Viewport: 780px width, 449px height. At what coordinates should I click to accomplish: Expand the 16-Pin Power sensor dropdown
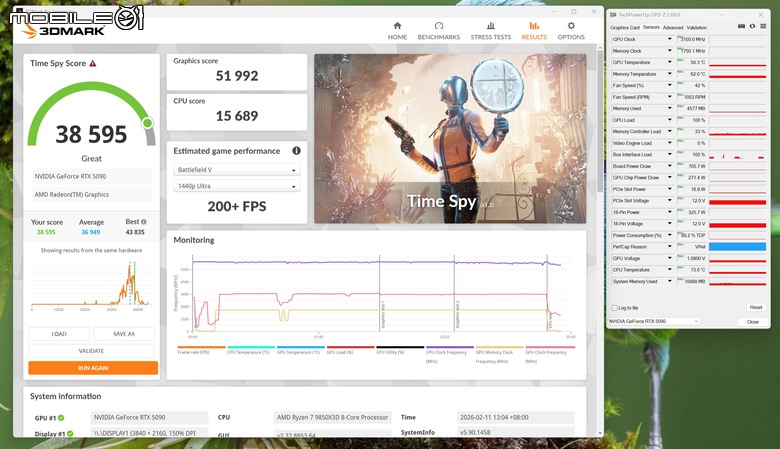pos(670,212)
